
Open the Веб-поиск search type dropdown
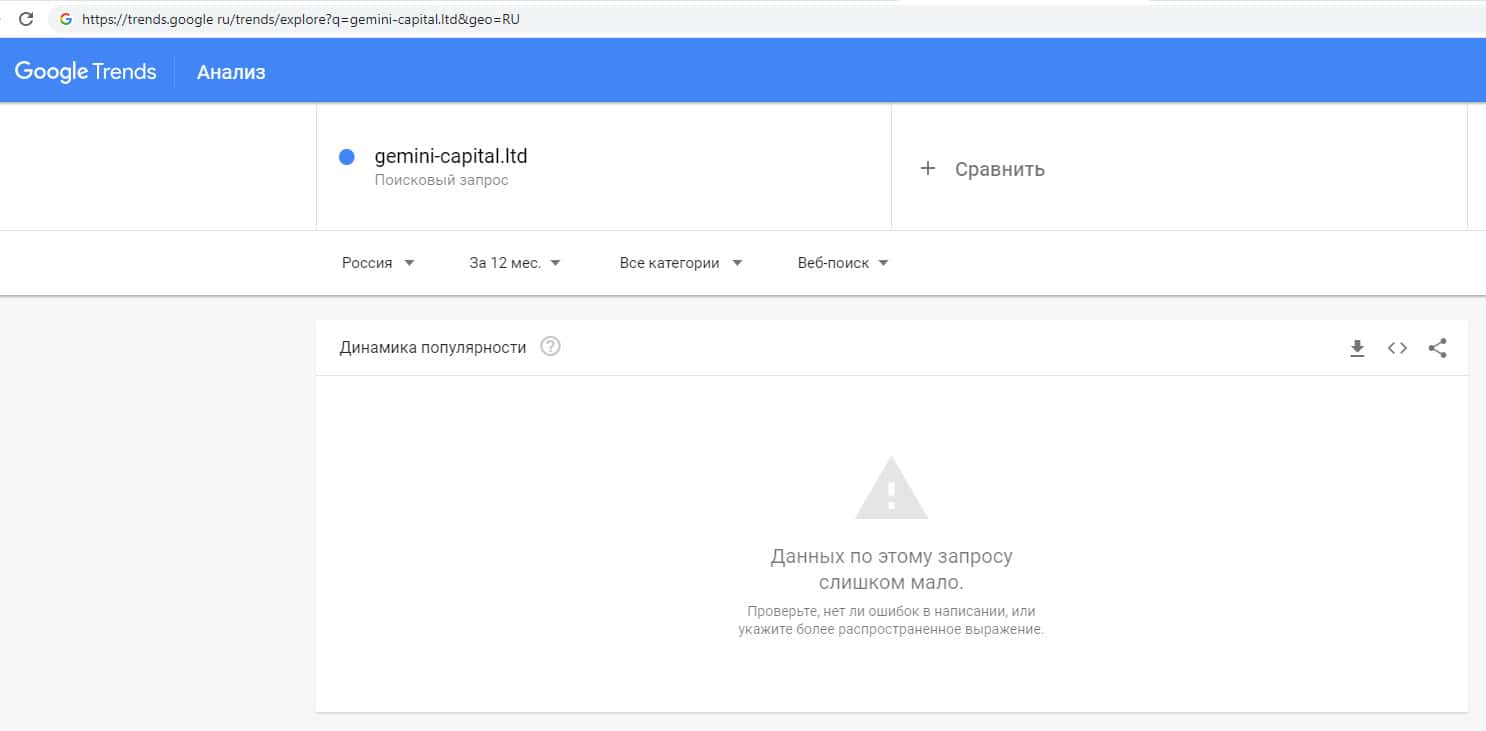843,263
